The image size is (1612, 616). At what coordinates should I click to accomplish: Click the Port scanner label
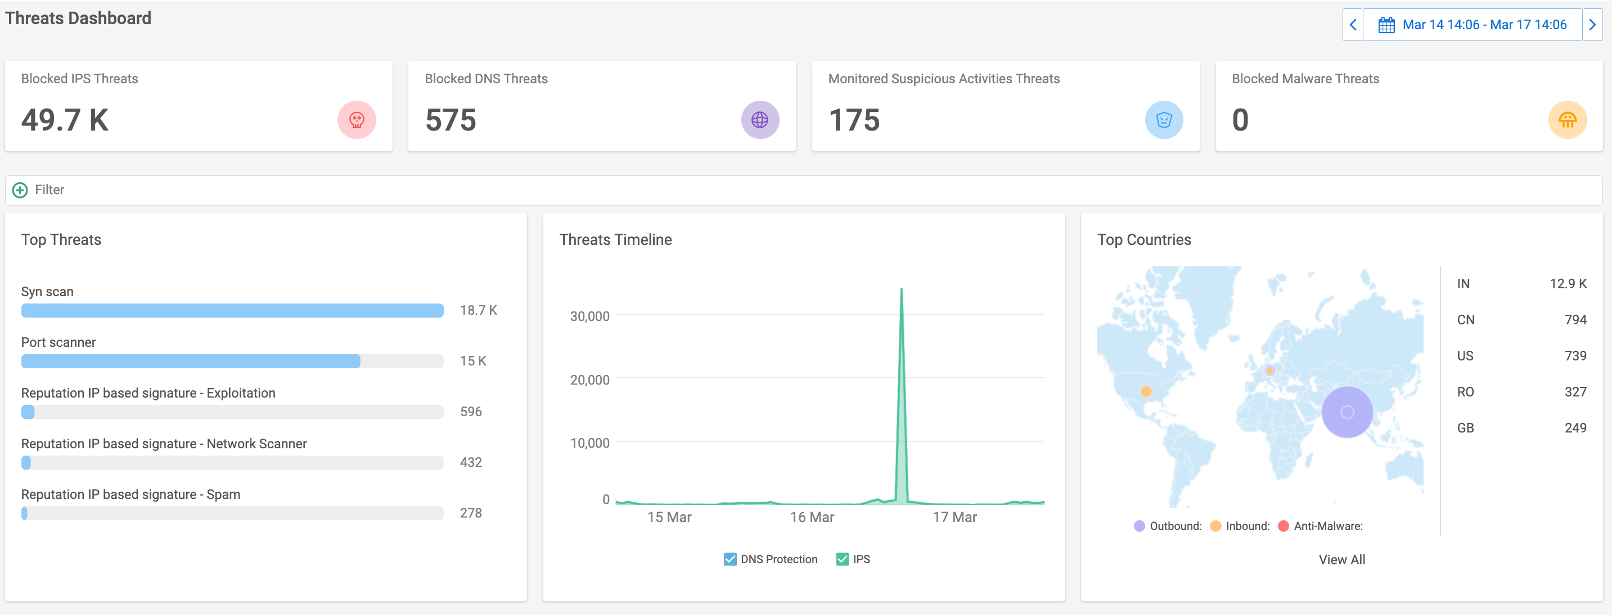click(58, 343)
